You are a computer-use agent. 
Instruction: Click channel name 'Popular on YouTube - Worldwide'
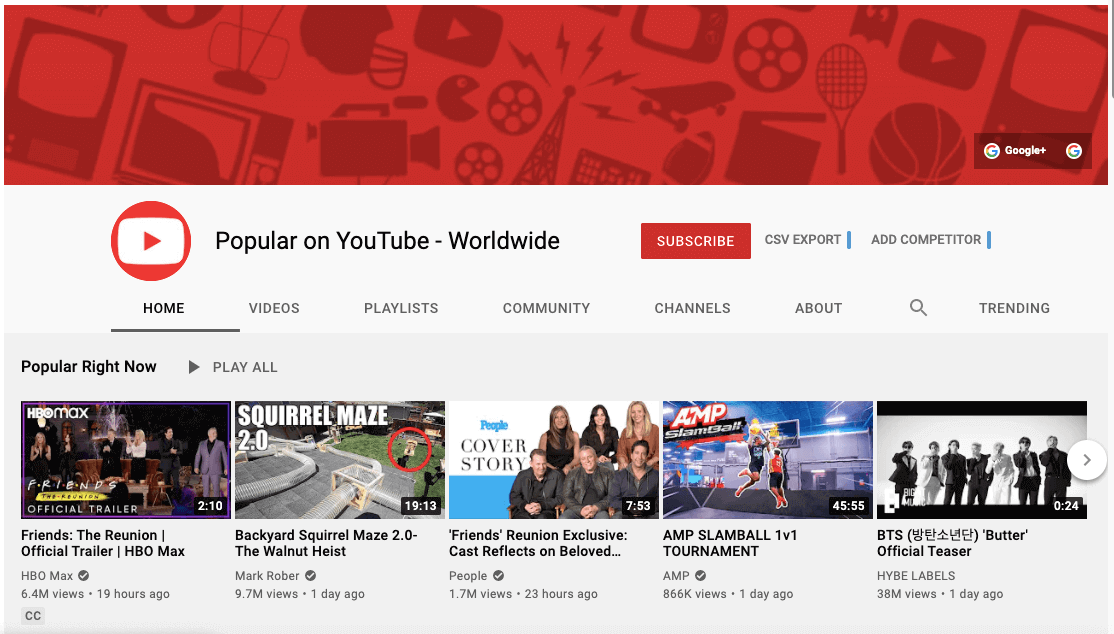(x=387, y=241)
